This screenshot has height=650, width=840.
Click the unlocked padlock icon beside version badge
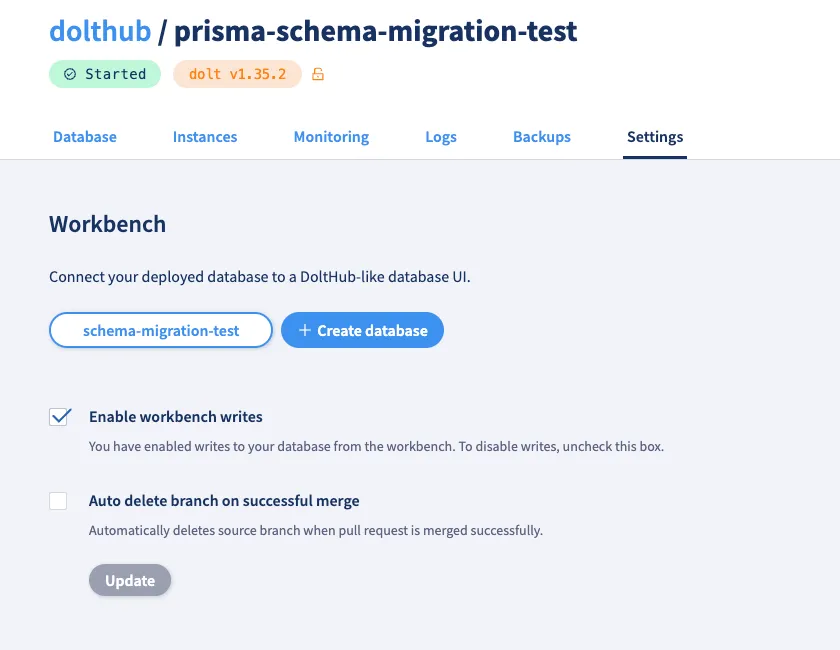318,73
